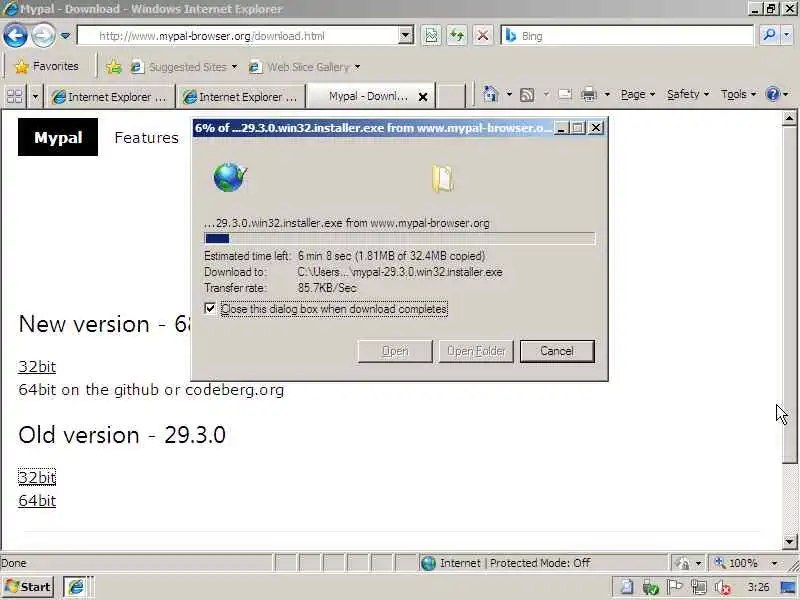Click the page scrollbar up arrow
Image resolution: width=800 pixels, height=600 pixels.
tap(789, 118)
